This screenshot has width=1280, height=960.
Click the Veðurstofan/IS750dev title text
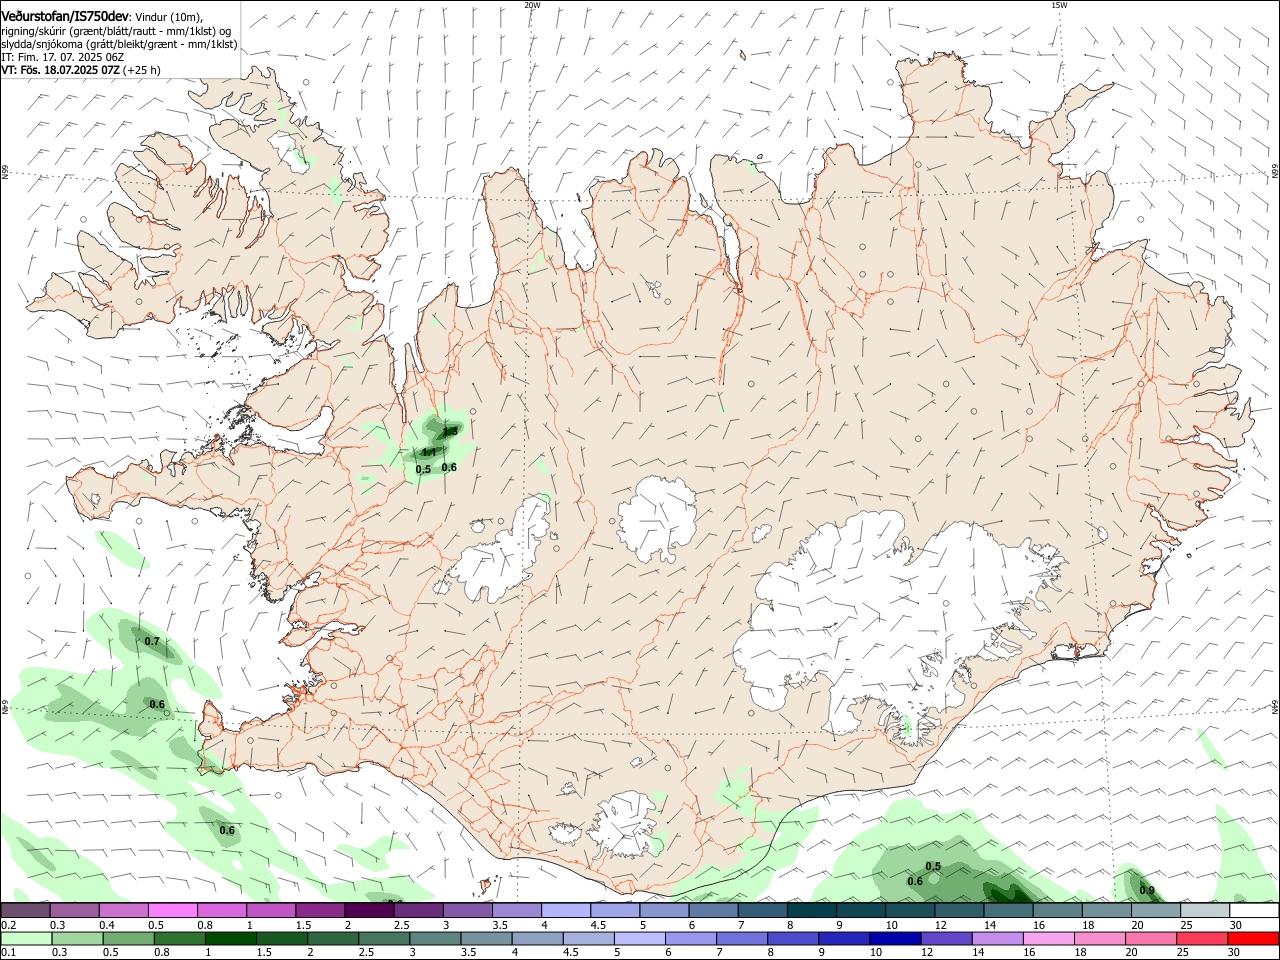66,17
